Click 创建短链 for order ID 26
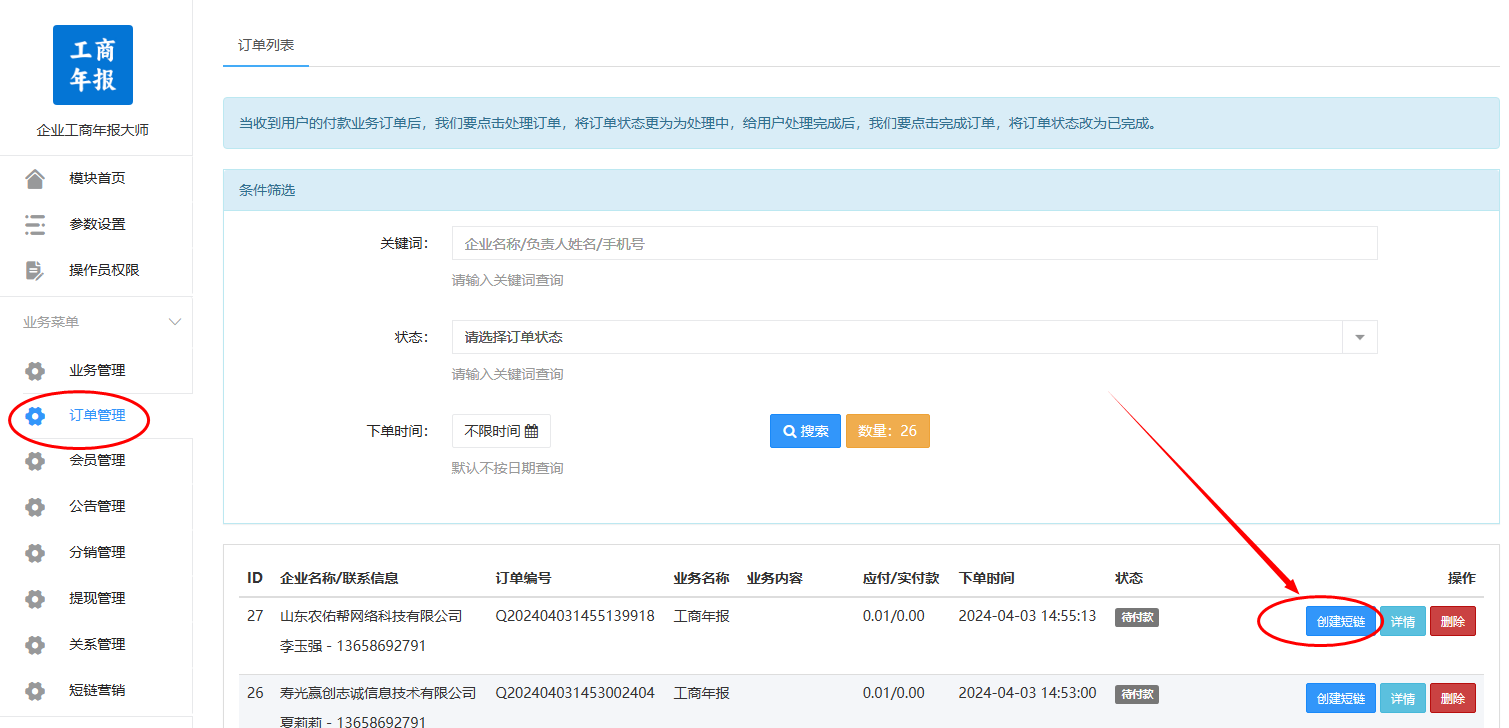Screen dimensions: 1509x728 [1341, 698]
